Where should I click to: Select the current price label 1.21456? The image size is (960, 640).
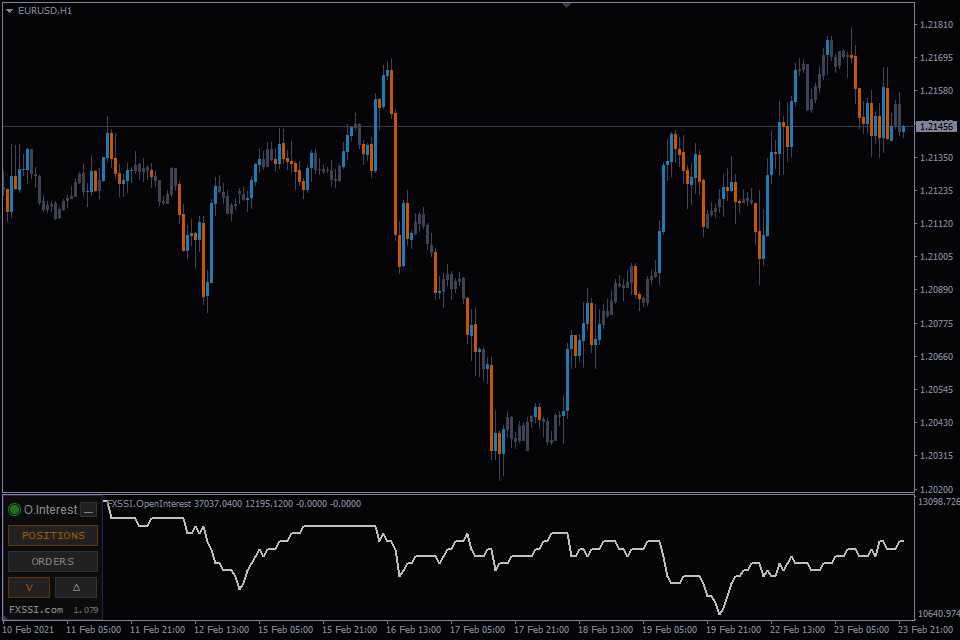[x=936, y=126]
